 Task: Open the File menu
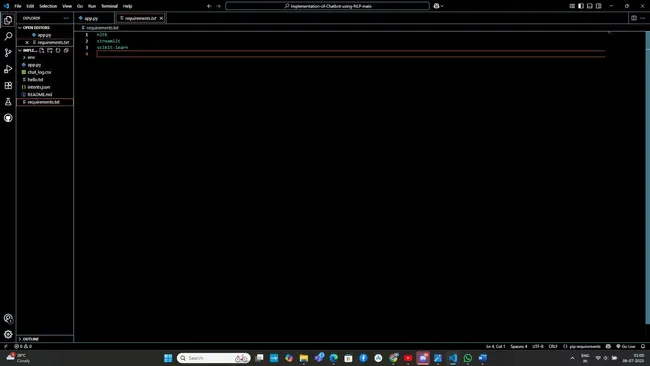click(x=18, y=6)
